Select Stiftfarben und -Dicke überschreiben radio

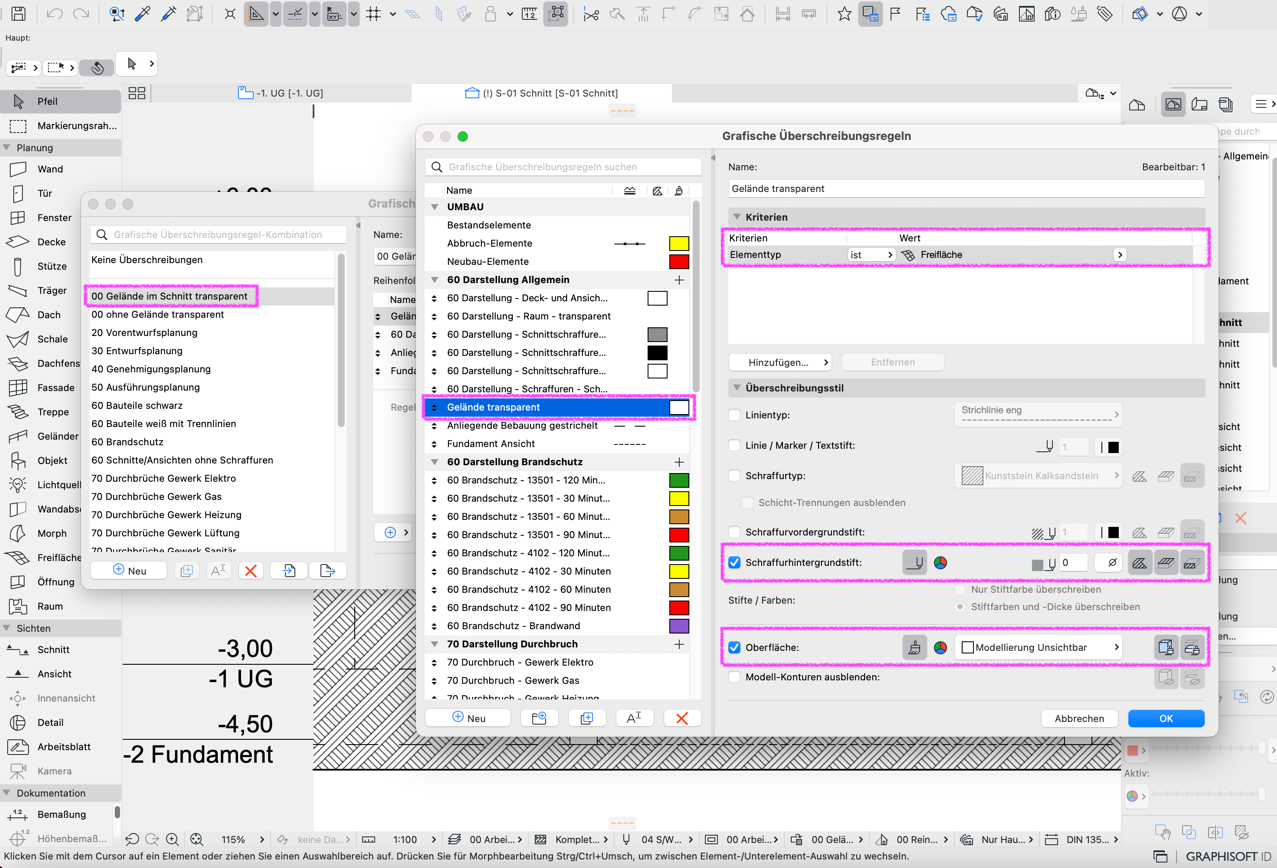click(x=960, y=606)
